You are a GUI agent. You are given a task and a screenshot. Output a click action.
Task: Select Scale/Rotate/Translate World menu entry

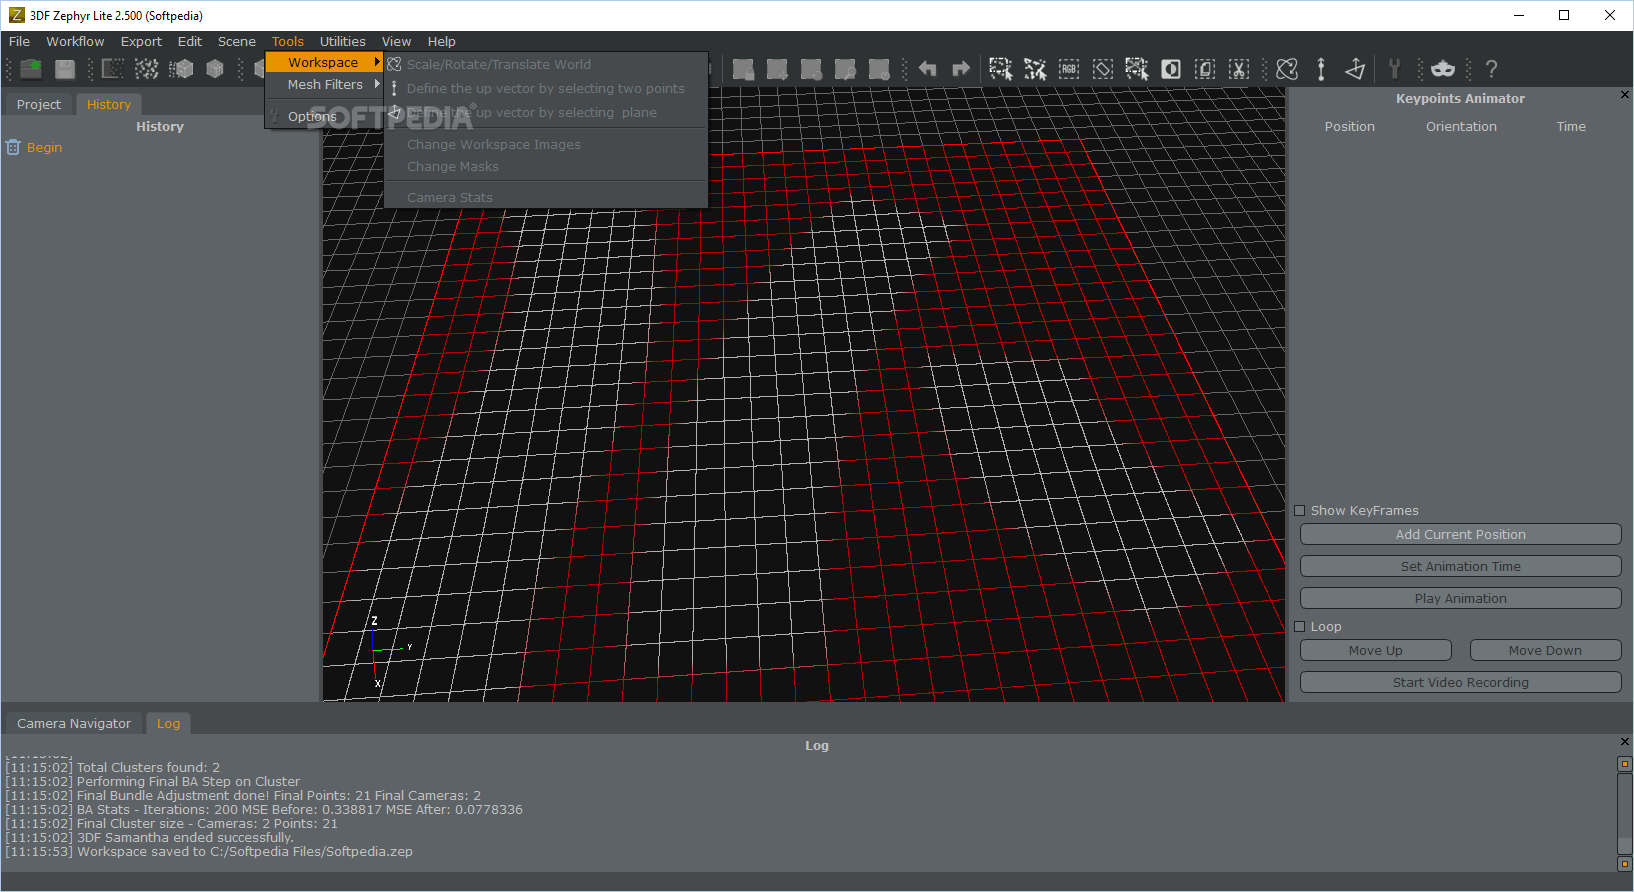point(546,64)
